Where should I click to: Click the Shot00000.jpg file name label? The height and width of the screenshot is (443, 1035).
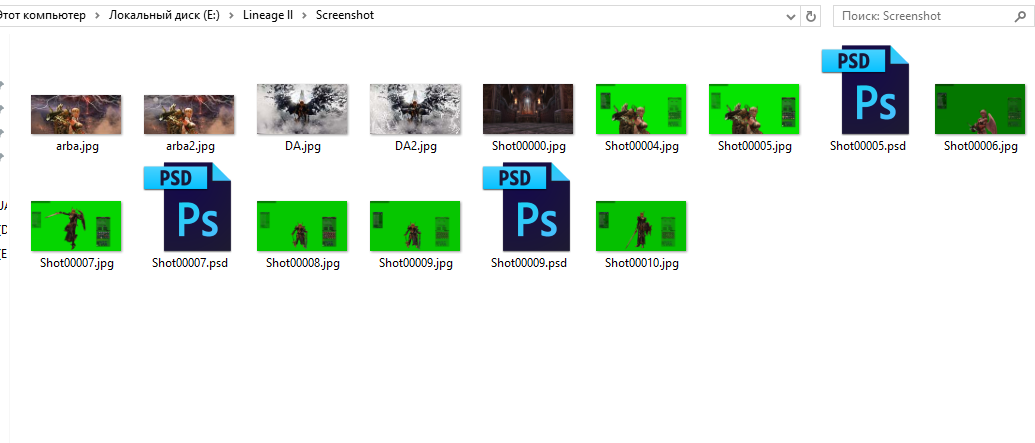tap(529, 147)
